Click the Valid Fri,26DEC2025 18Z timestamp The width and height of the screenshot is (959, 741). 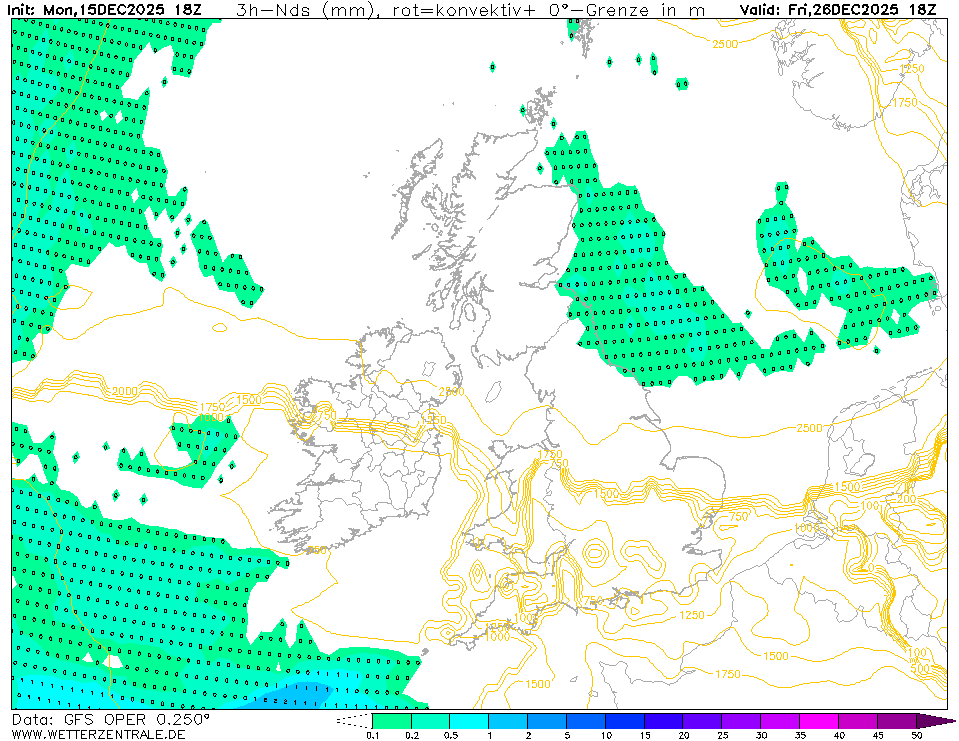point(838,10)
